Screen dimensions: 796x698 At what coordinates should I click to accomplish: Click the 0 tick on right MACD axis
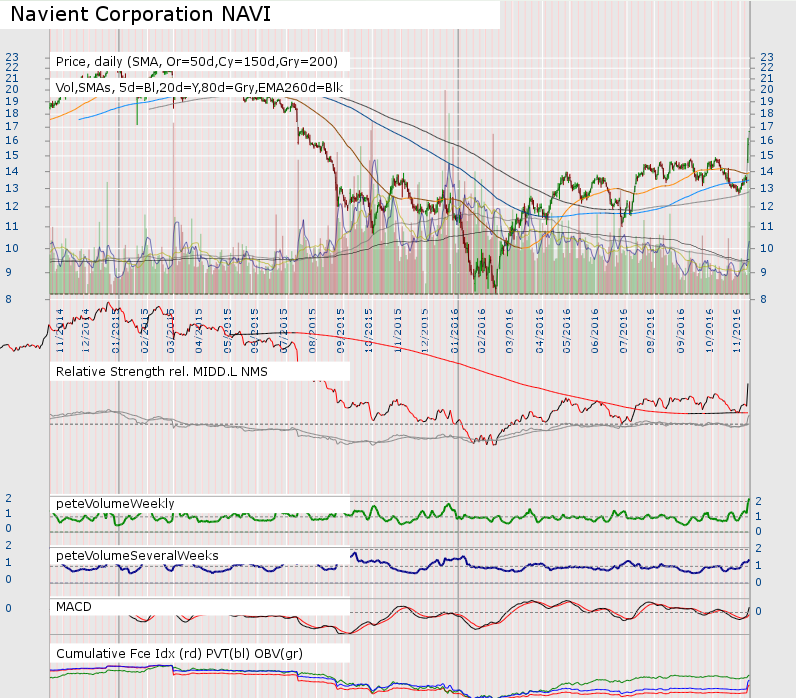[759, 611]
